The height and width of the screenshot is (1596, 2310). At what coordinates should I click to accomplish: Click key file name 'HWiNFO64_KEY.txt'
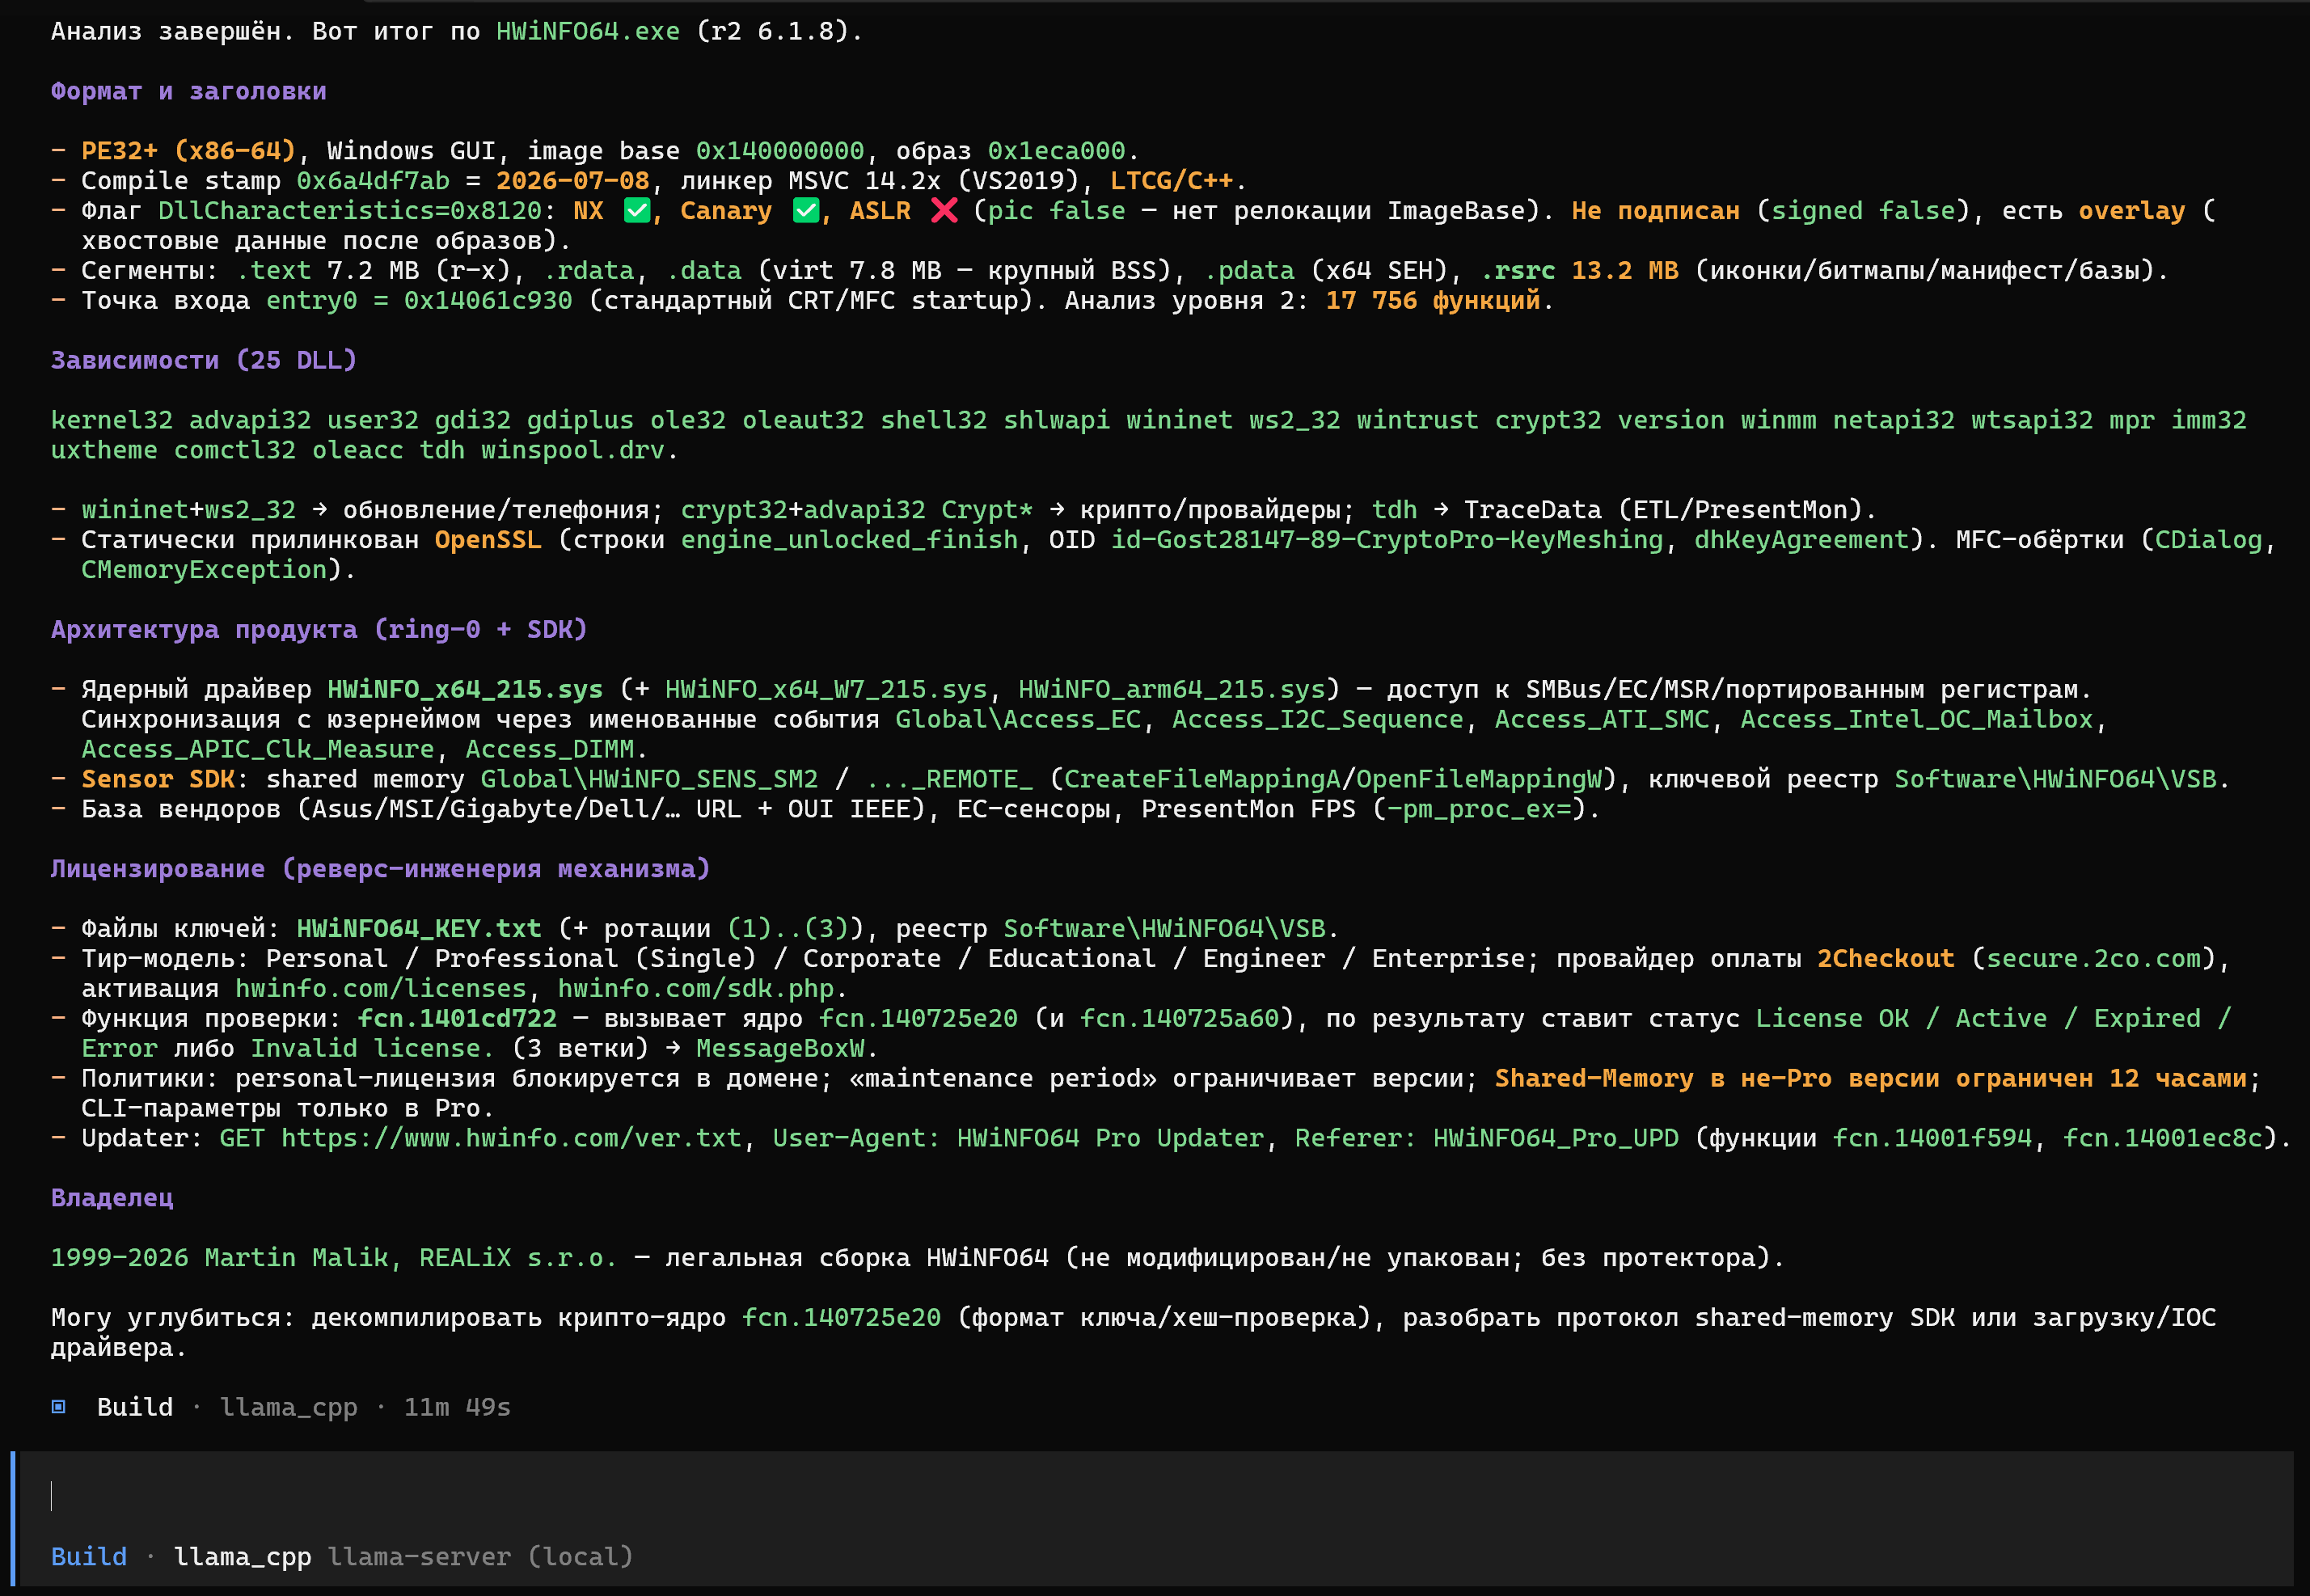coord(419,928)
